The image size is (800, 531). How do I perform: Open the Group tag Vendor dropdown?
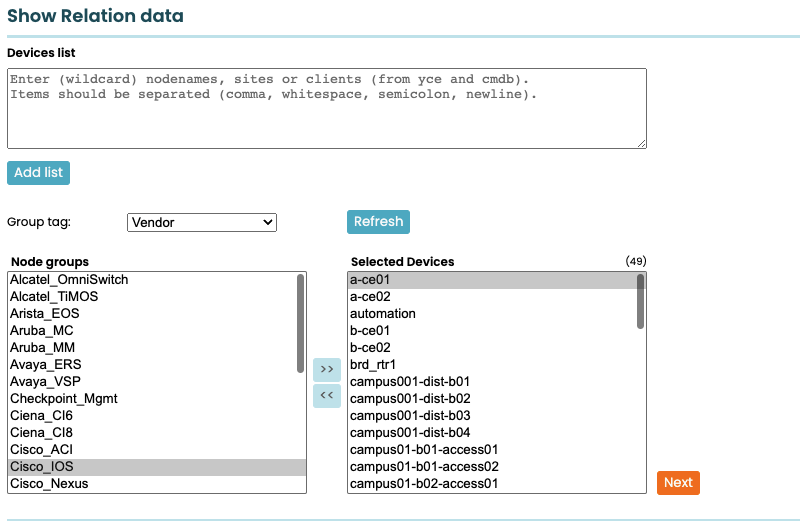point(202,222)
